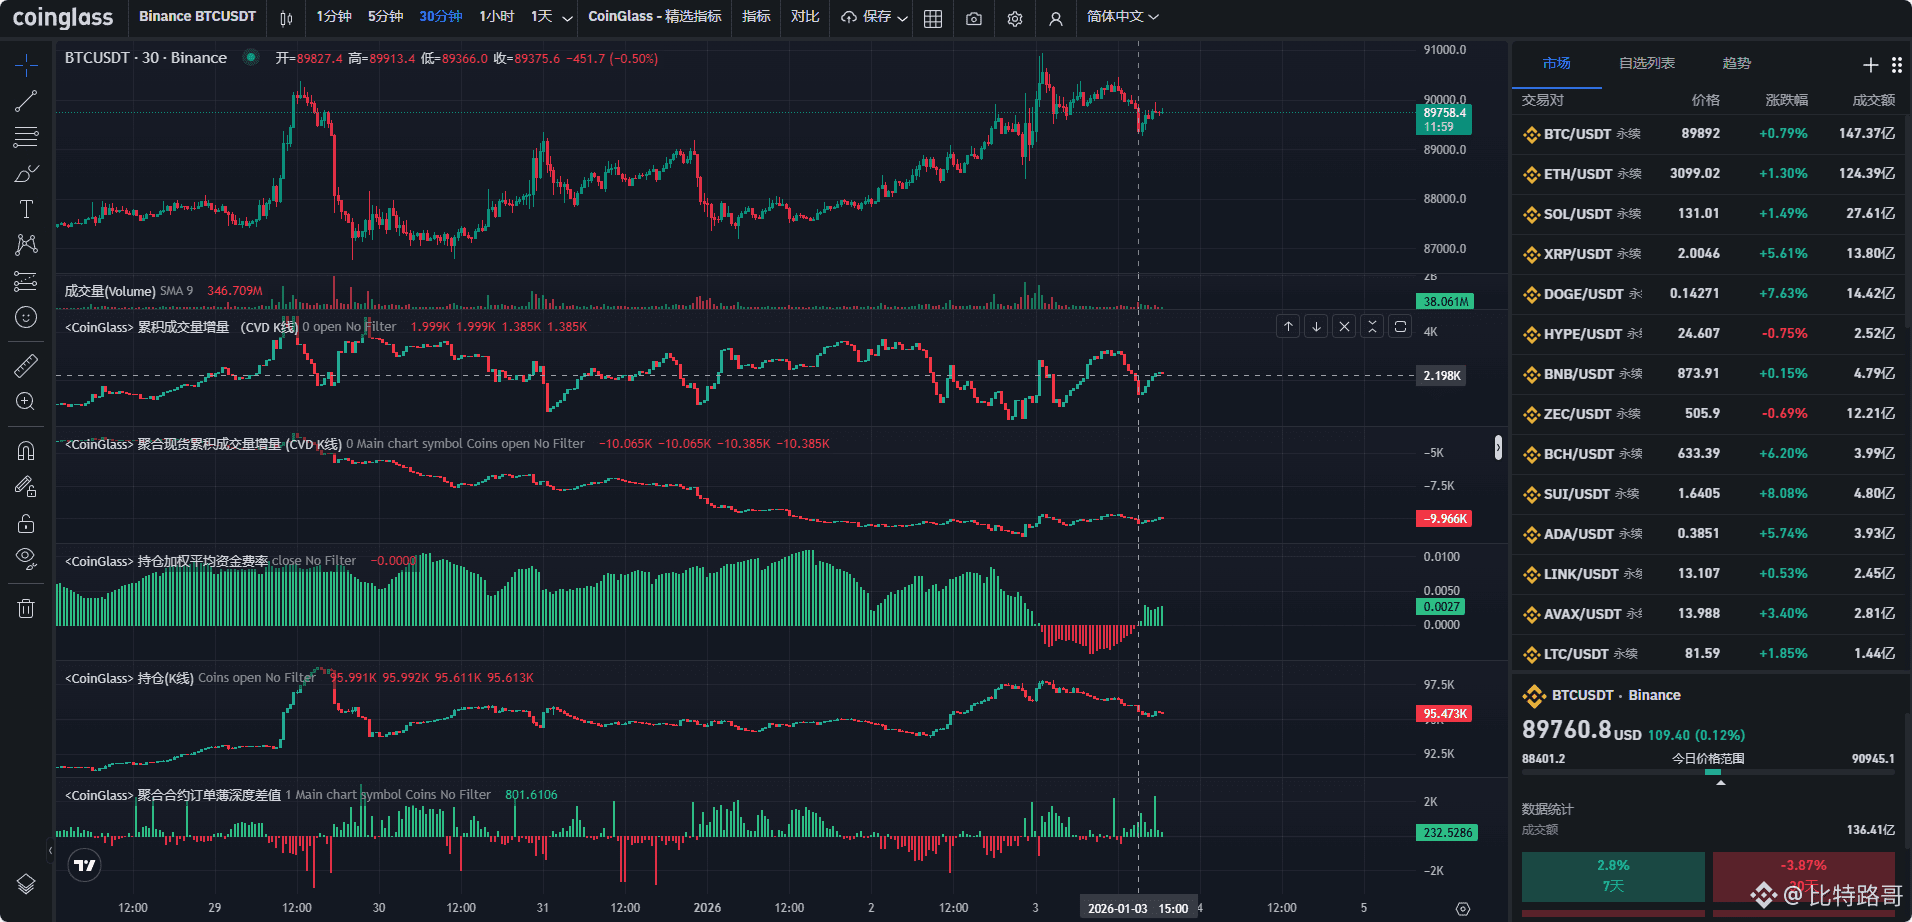Image resolution: width=1912 pixels, height=922 pixels.
Task: Select the crosshair cursor tool
Action: click(x=26, y=66)
